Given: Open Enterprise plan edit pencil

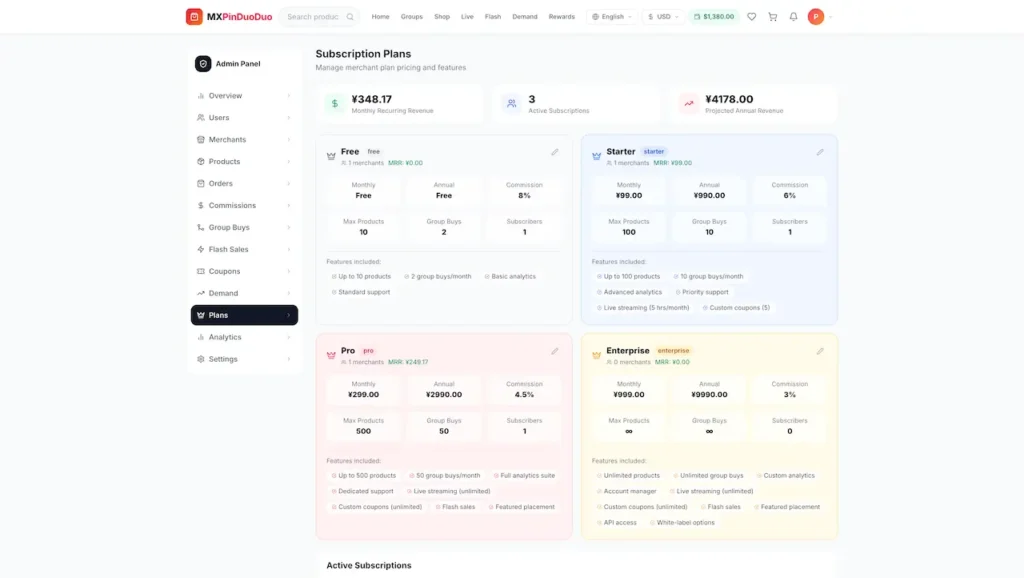Looking at the screenshot, I should tap(820, 351).
